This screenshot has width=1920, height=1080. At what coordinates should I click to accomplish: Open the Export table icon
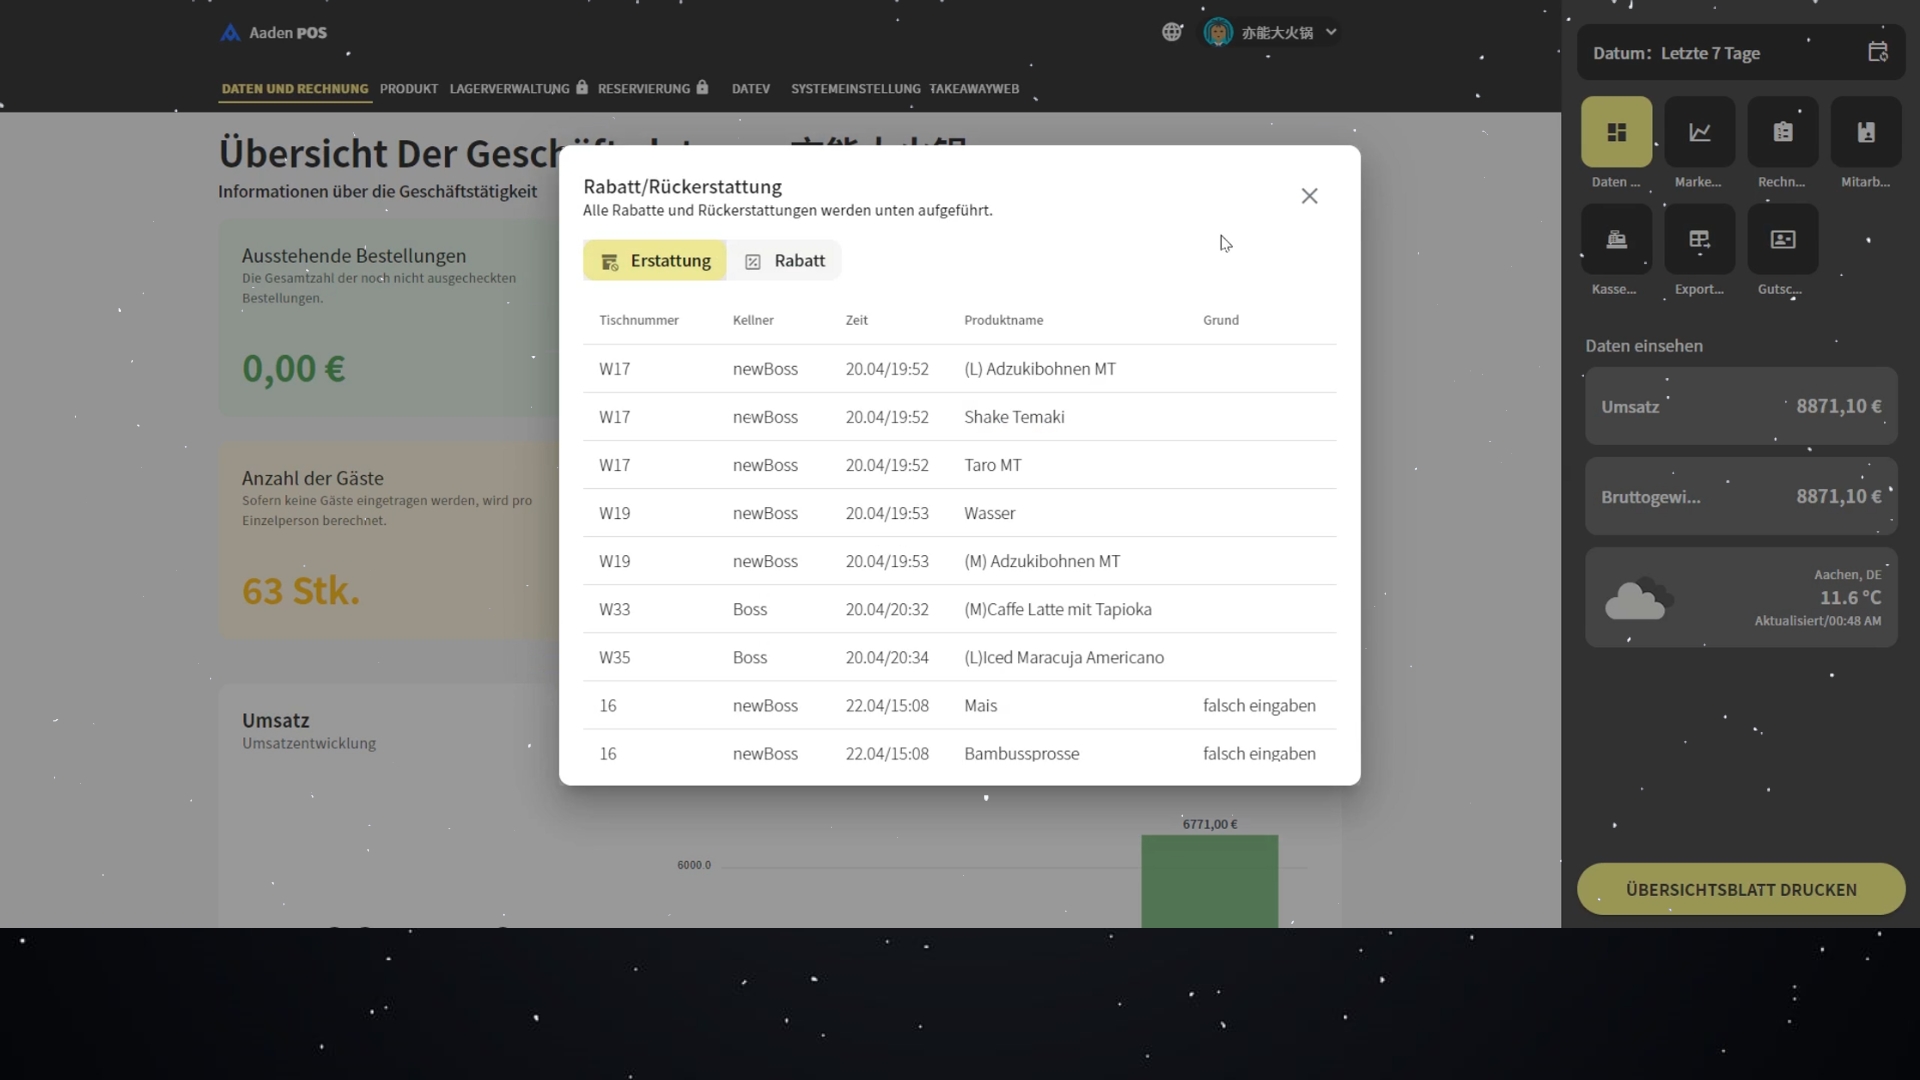pos(1699,239)
